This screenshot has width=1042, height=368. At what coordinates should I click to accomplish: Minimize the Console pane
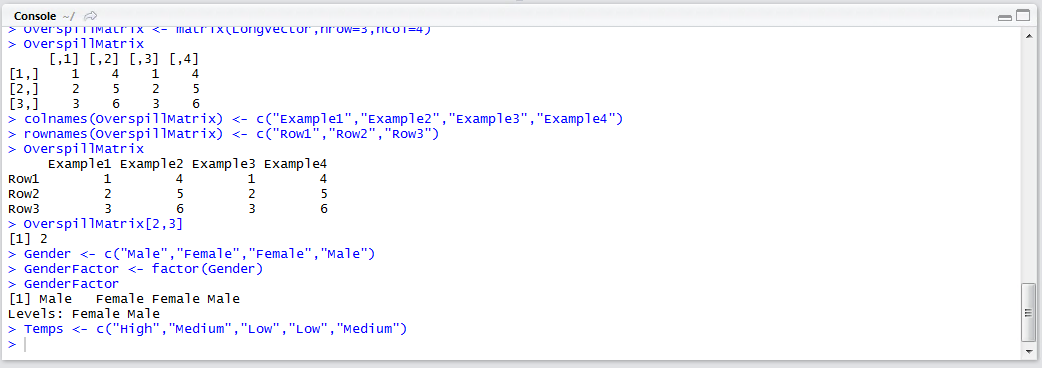pyautogui.click(x=1005, y=17)
